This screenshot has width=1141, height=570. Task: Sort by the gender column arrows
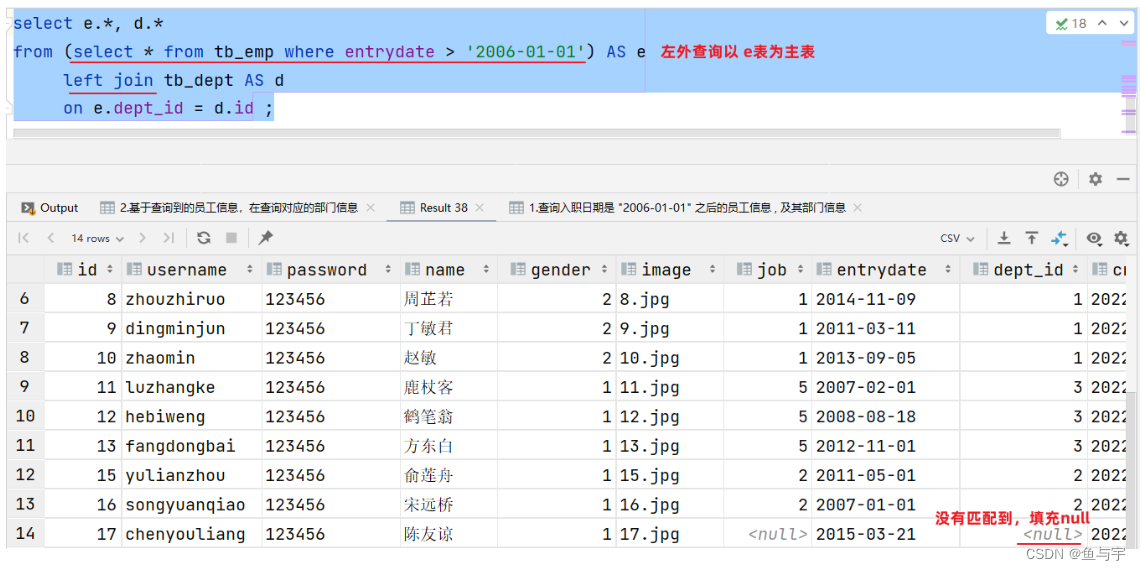tap(605, 270)
